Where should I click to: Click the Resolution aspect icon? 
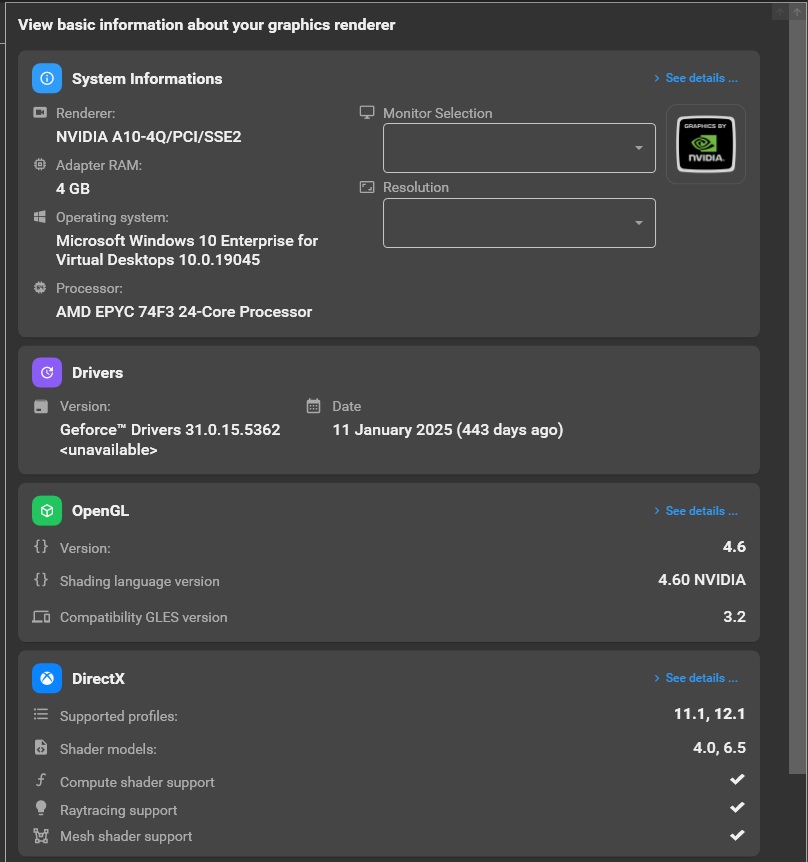(x=367, y=187)
